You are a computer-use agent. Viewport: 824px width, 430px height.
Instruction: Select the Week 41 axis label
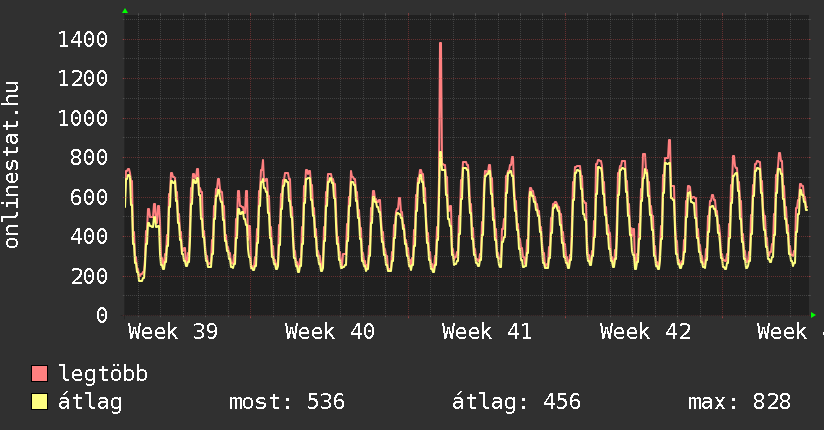487,332
